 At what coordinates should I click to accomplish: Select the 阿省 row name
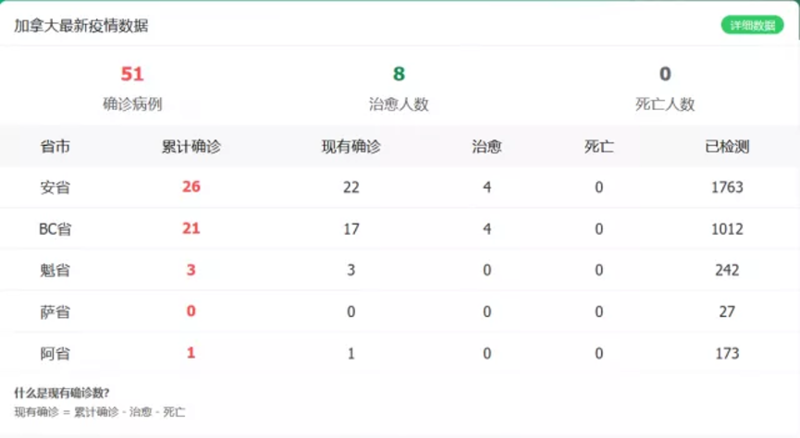(x=55, y=353)
